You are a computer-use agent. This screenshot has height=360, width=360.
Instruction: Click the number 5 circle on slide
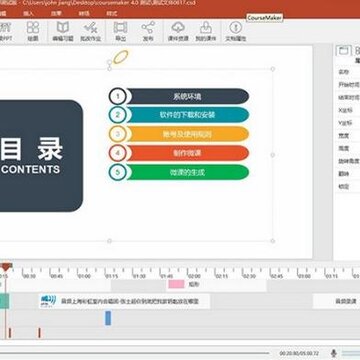[x=117, y=172]
